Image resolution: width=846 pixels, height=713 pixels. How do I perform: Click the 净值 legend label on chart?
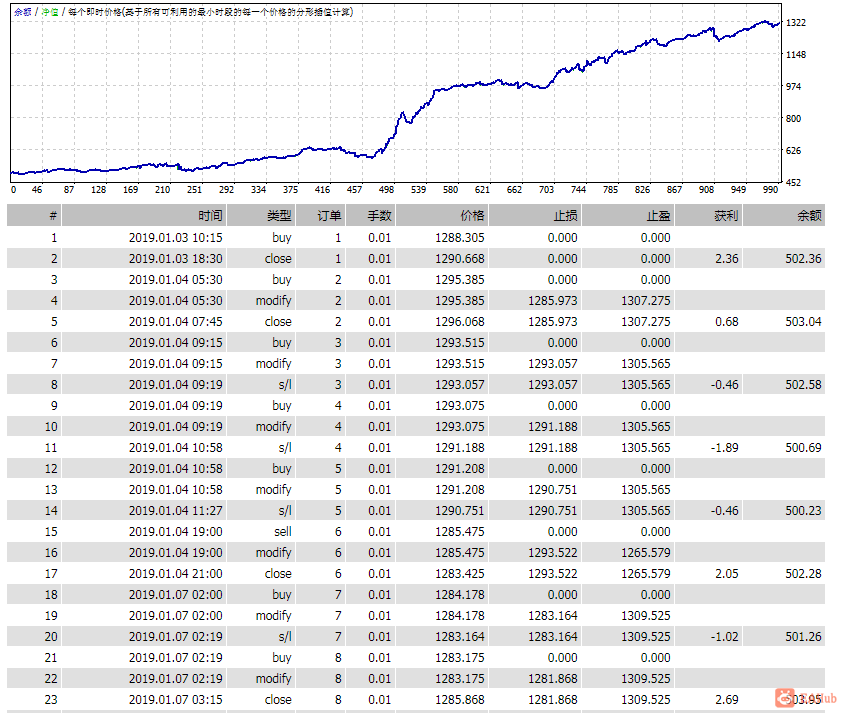[50, 12]
